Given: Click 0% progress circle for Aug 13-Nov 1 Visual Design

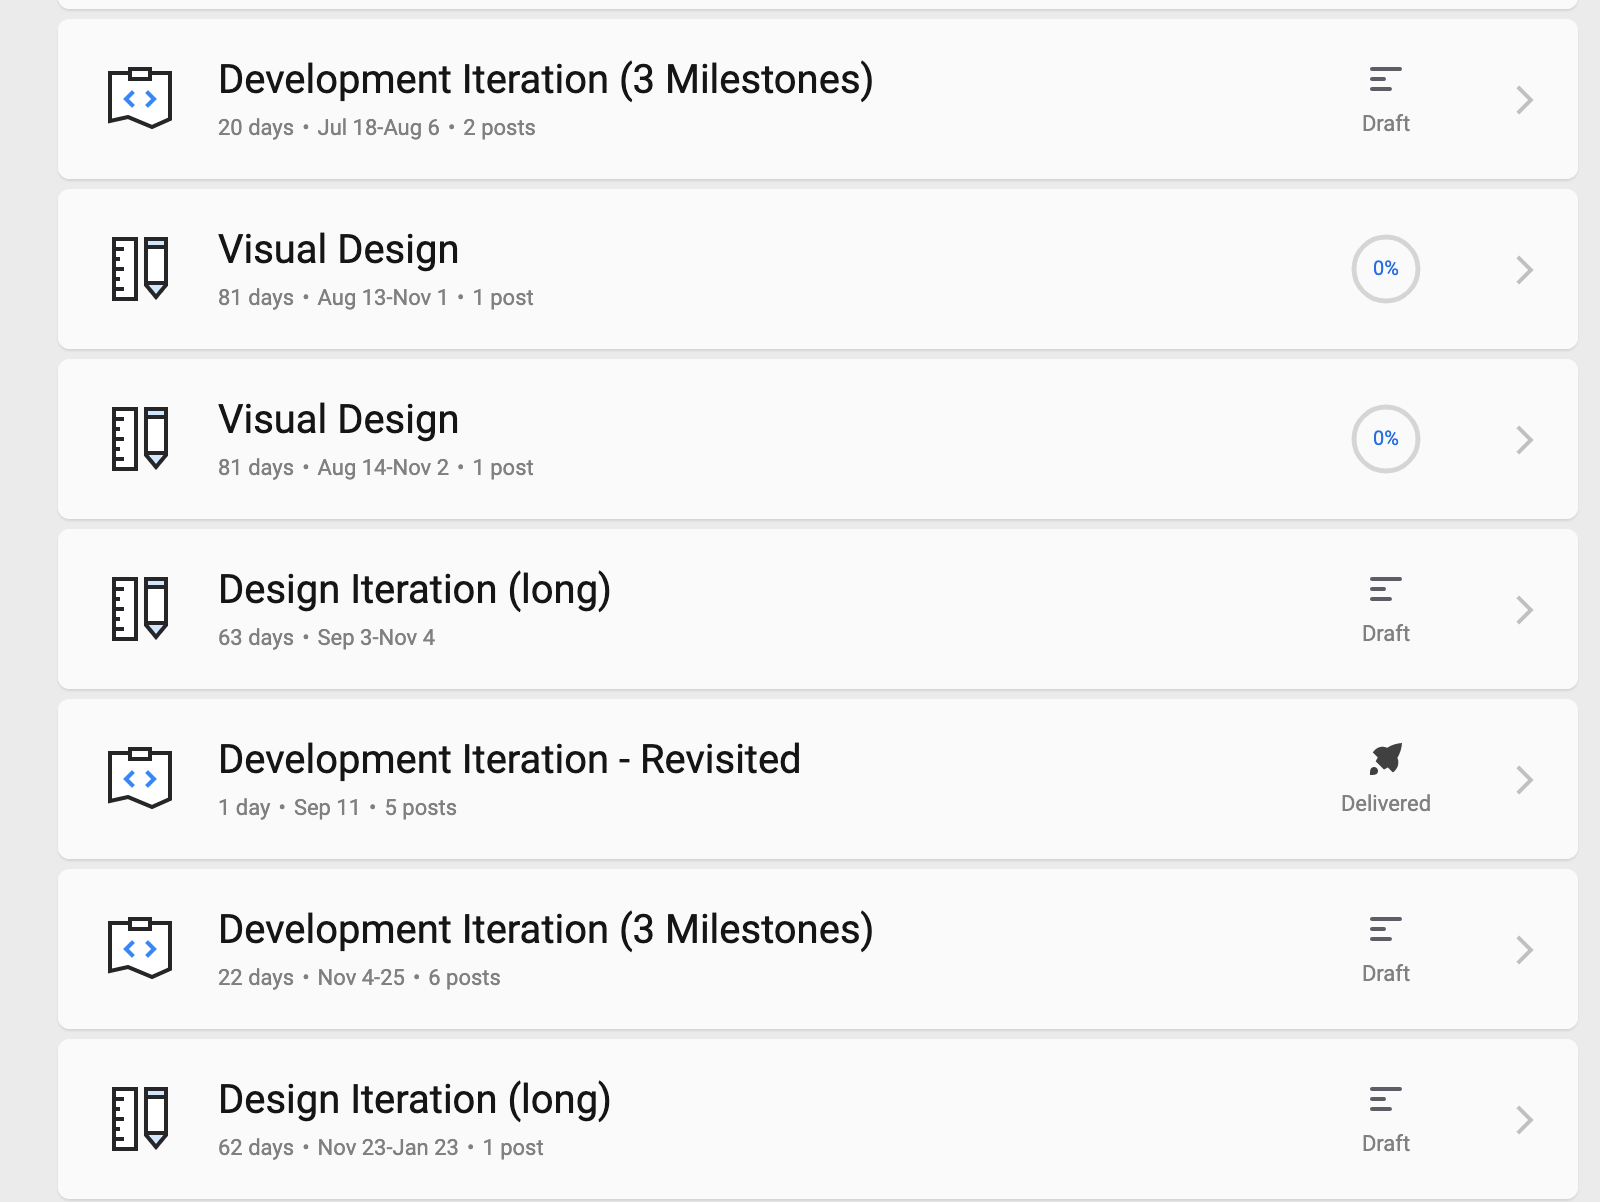Looking at the screenshot, I should tap(1386, 269).
